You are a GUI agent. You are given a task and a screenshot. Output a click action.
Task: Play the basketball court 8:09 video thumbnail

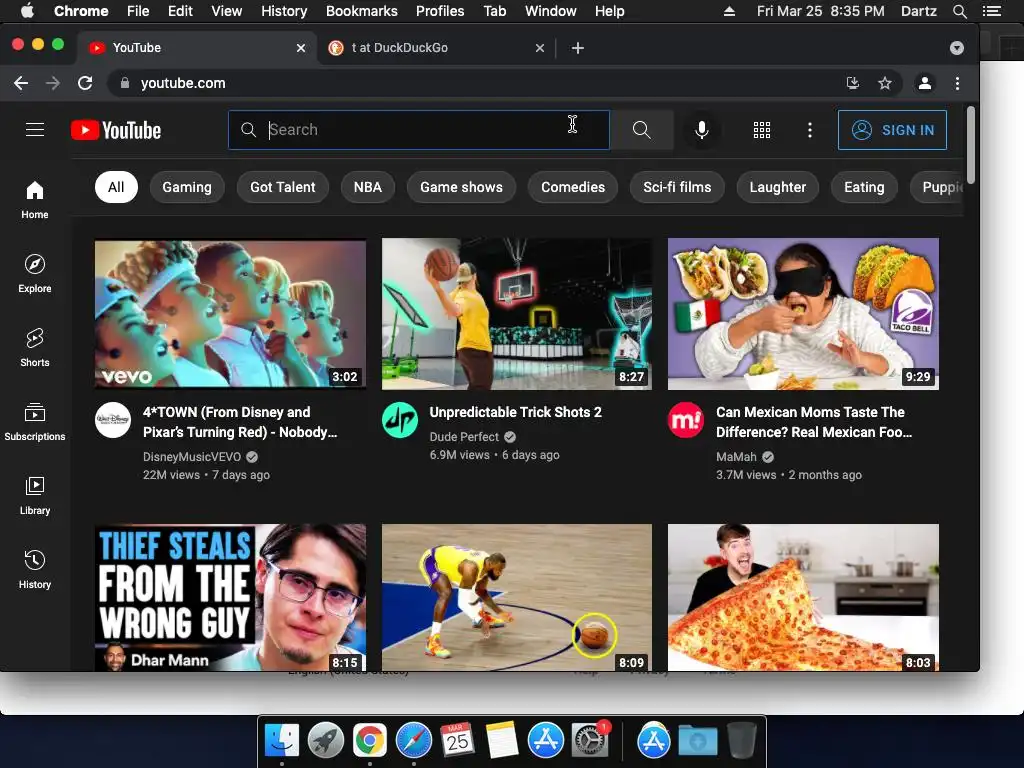[x=517, y=598]
